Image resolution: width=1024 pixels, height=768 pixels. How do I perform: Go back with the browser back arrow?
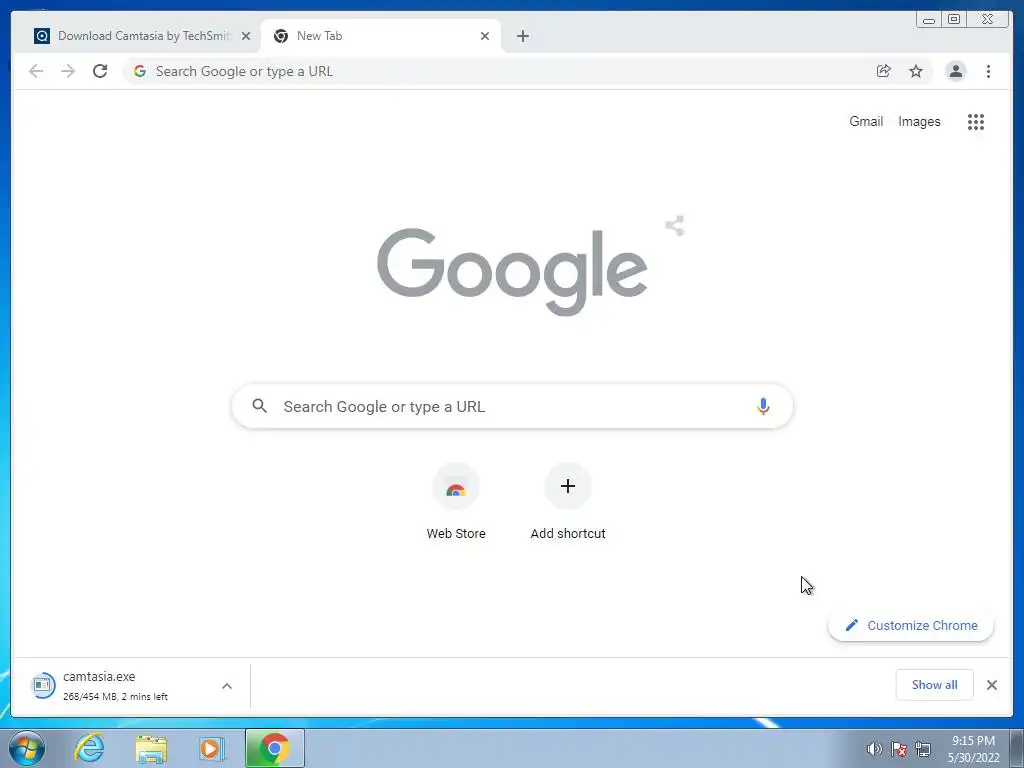tap(36, 71)
